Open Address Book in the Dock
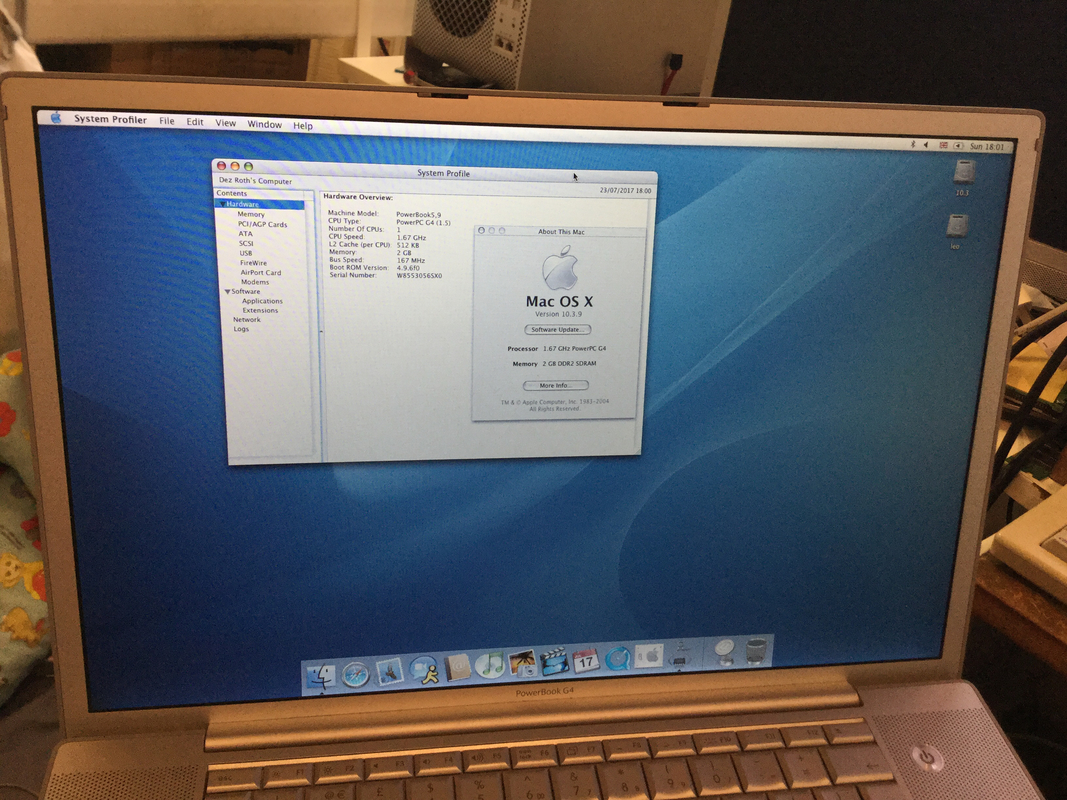The height and width of the screenshot is (800, 1067). click(x=457, y=667)
